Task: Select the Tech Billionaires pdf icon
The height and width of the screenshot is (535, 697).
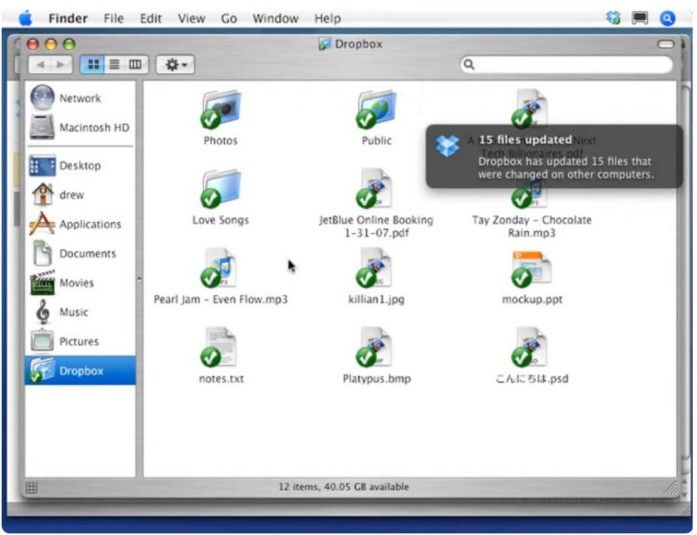Action: coord(529,107)
